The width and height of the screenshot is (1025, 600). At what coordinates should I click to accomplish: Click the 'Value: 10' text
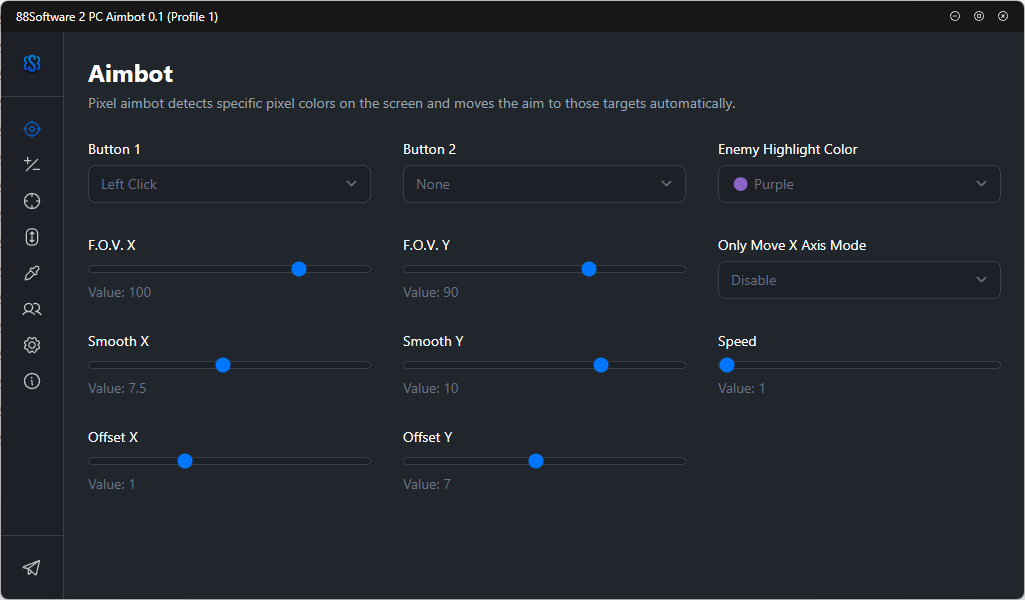point(431,388)
